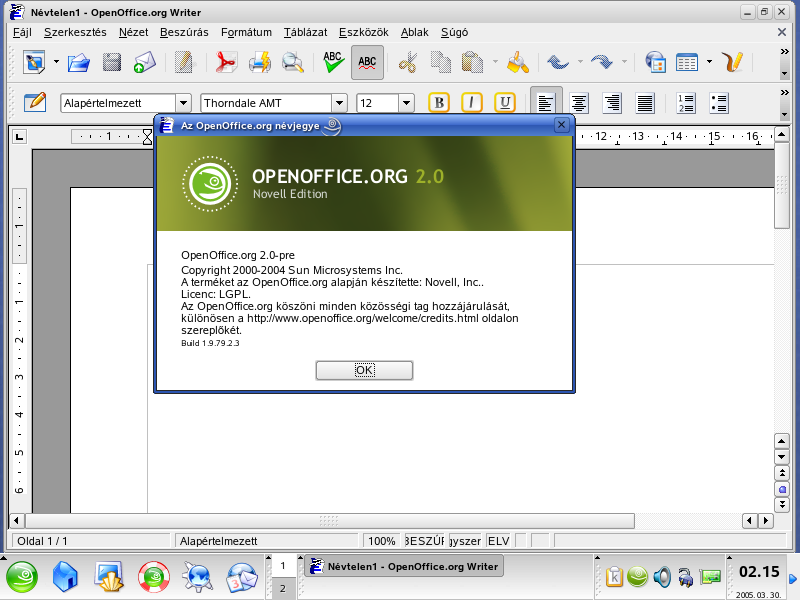This screenshot has height=600, width=800.
Task: Toggle Underline formatting
Action: click(x=505, y=103)
